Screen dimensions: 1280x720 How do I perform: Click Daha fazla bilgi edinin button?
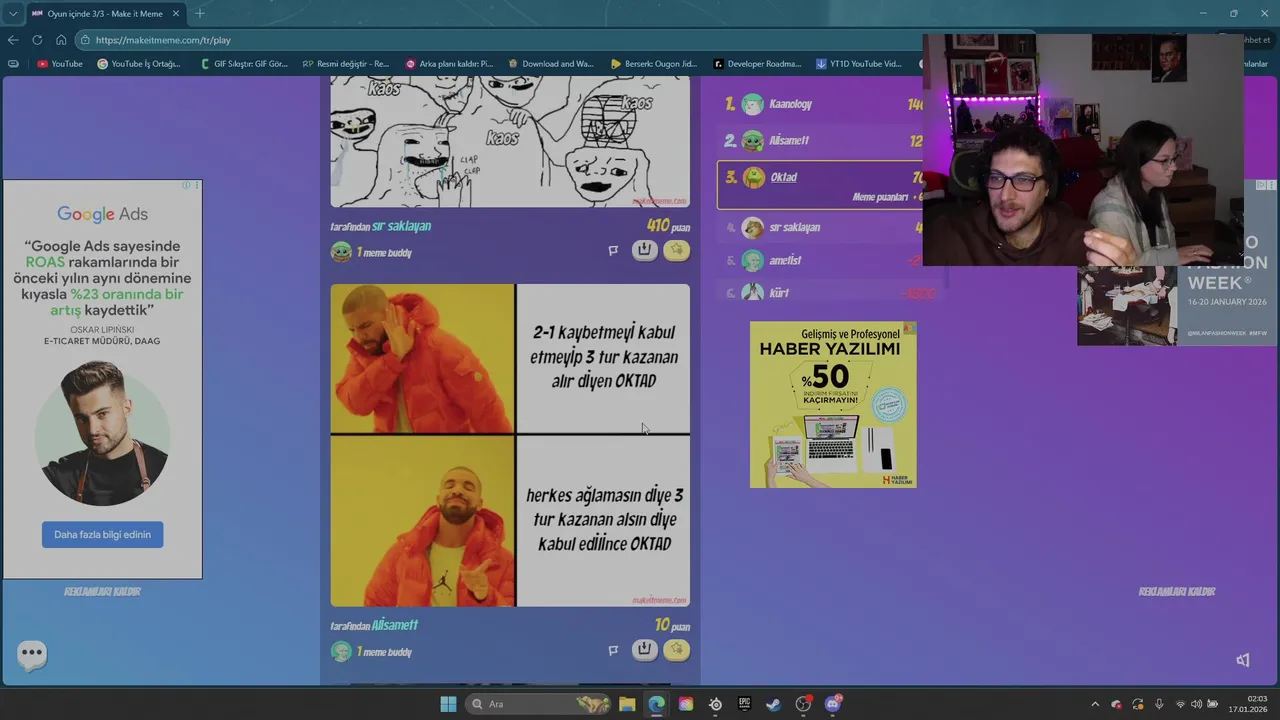102,534
